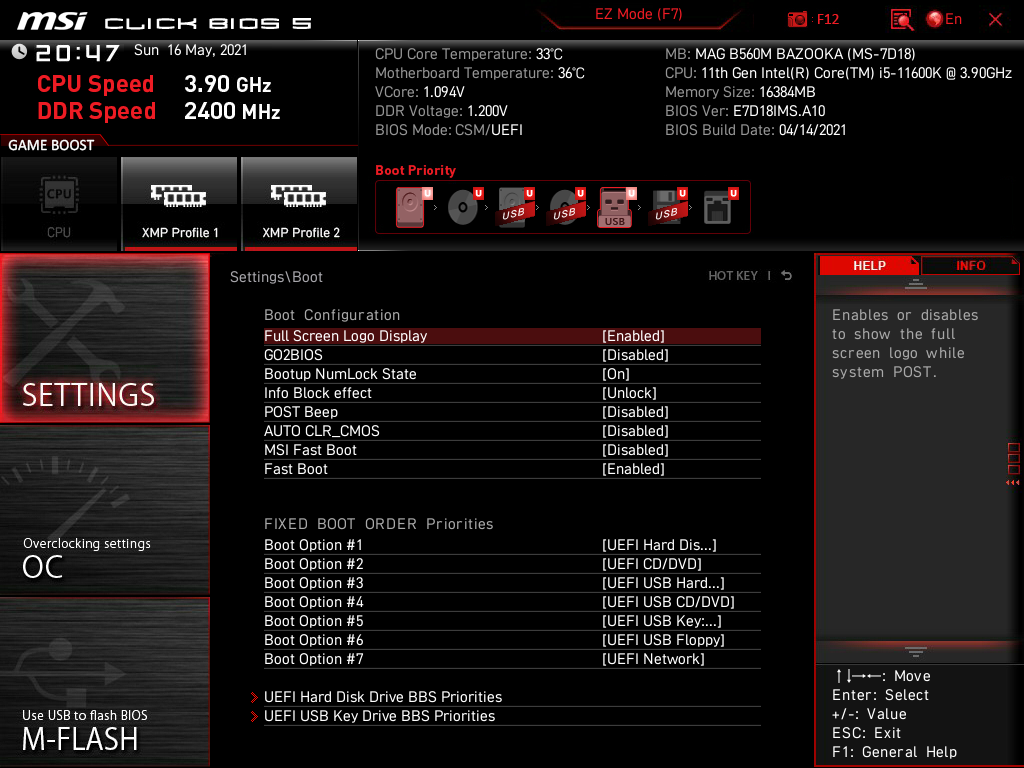Change the Fast Boot setting
The height and width of the screenshot is (768, 1024).
point(512,468)
